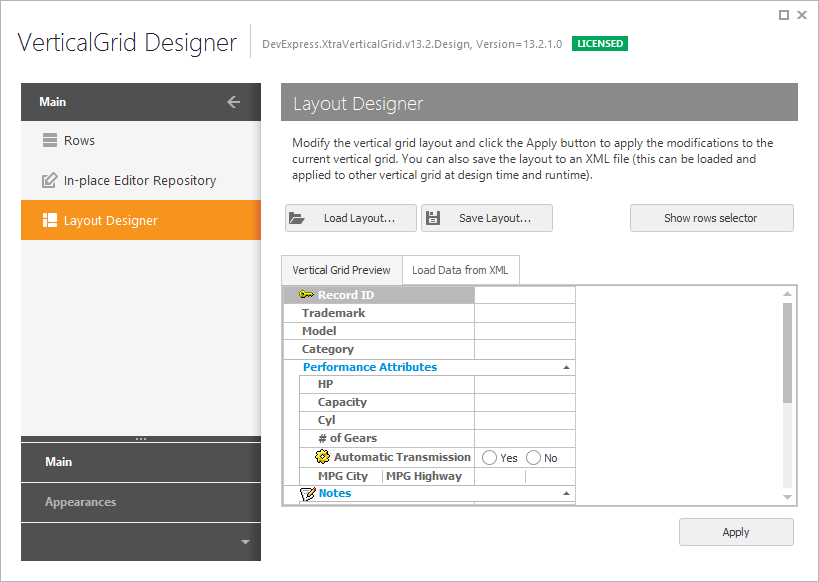This screenshot has width=819, height=582.
Task: Click the Model value cell
Action: (x=525, y=331)
